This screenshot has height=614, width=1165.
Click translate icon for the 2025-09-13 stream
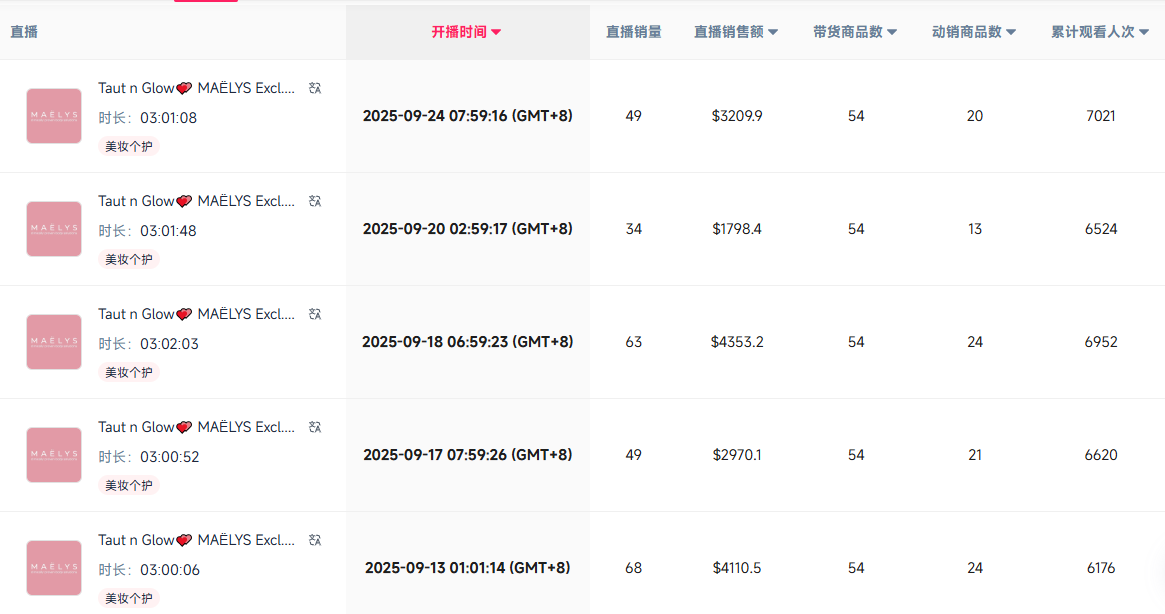pos(315,540)
